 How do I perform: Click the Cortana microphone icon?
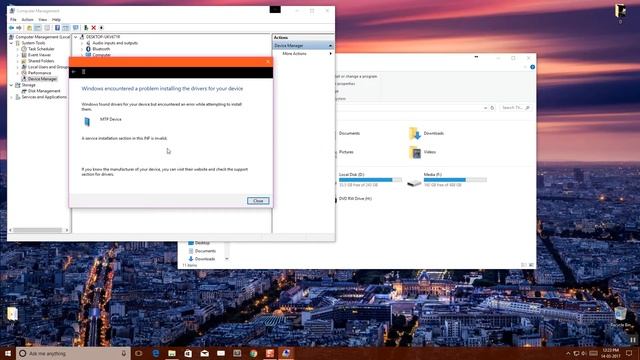[124, 353]
